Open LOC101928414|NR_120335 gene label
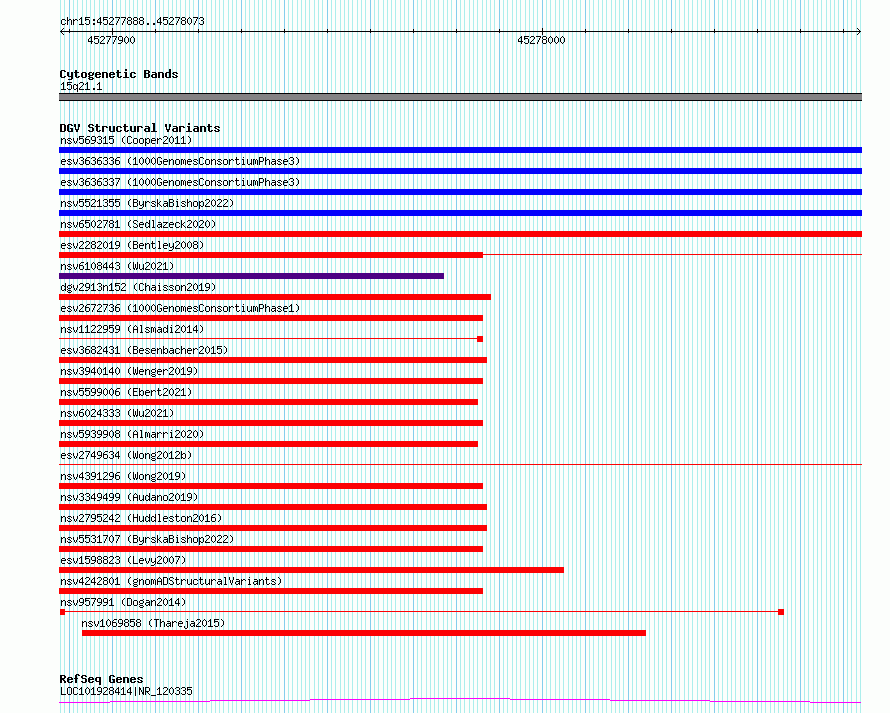890x713 pixels. coord(126,691)
